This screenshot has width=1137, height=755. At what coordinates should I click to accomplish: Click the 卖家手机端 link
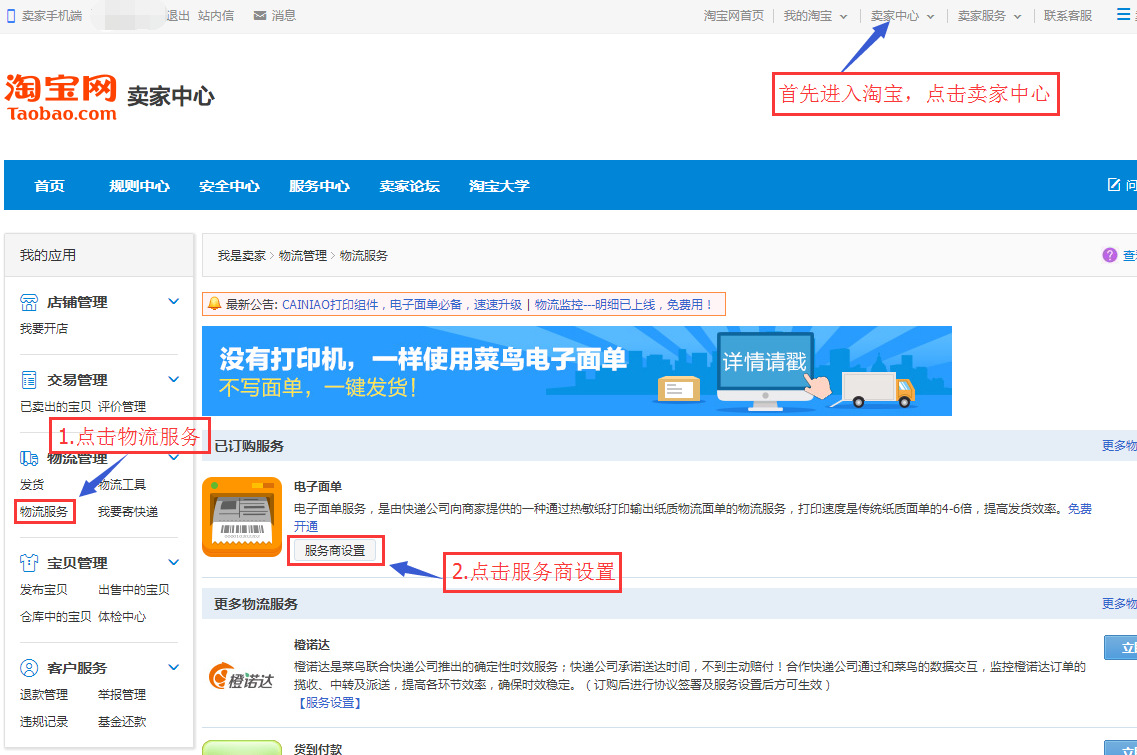[x=51, y=16]
